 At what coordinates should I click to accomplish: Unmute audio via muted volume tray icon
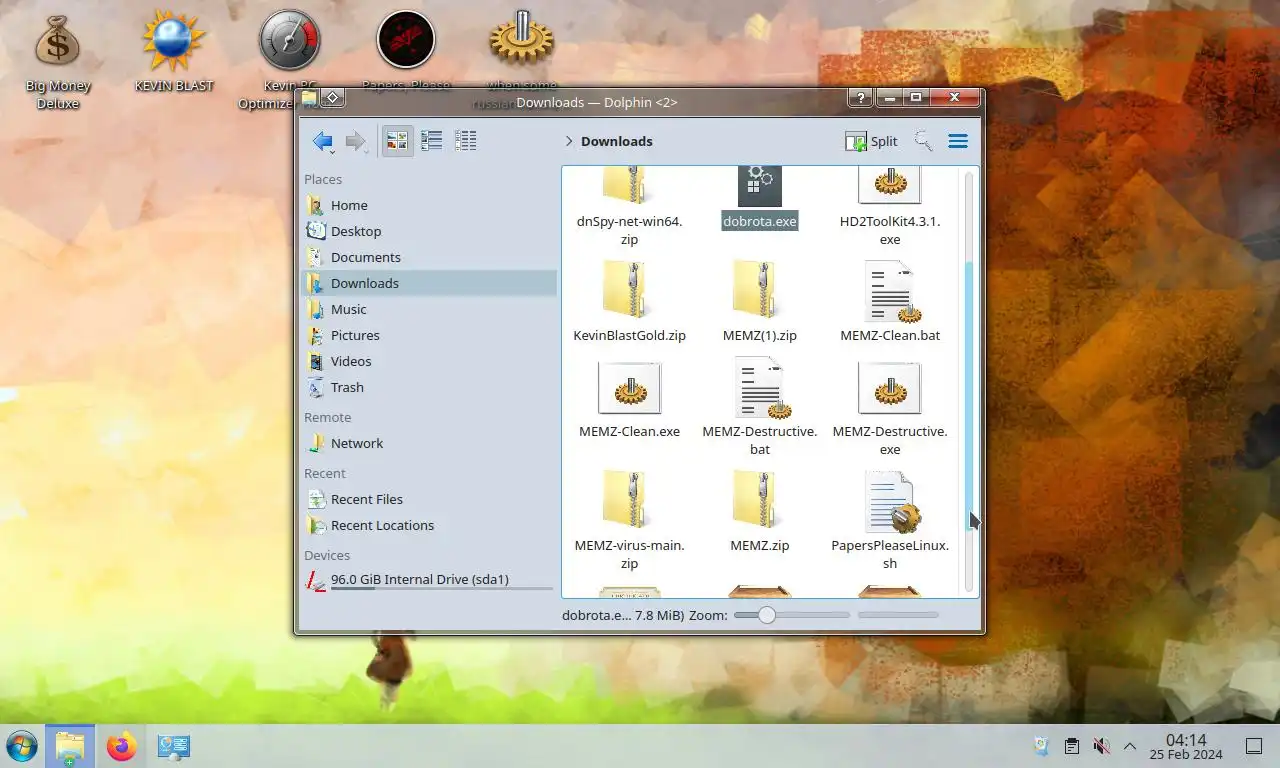click(x=1101, y=746)
